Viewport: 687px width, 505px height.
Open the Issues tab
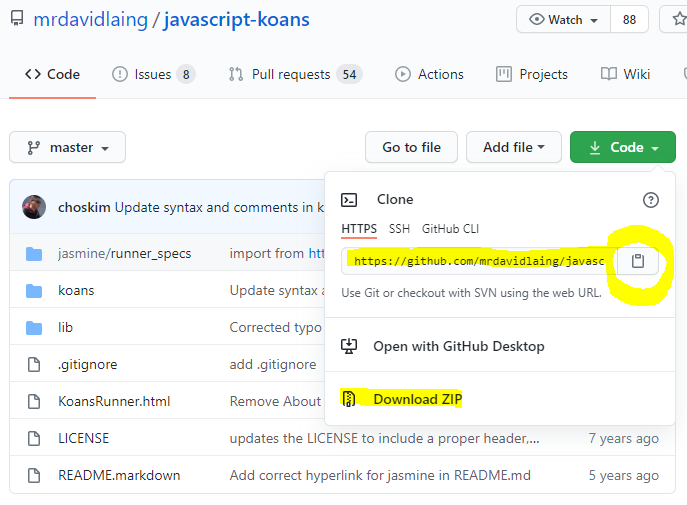(x=153, y=74)
